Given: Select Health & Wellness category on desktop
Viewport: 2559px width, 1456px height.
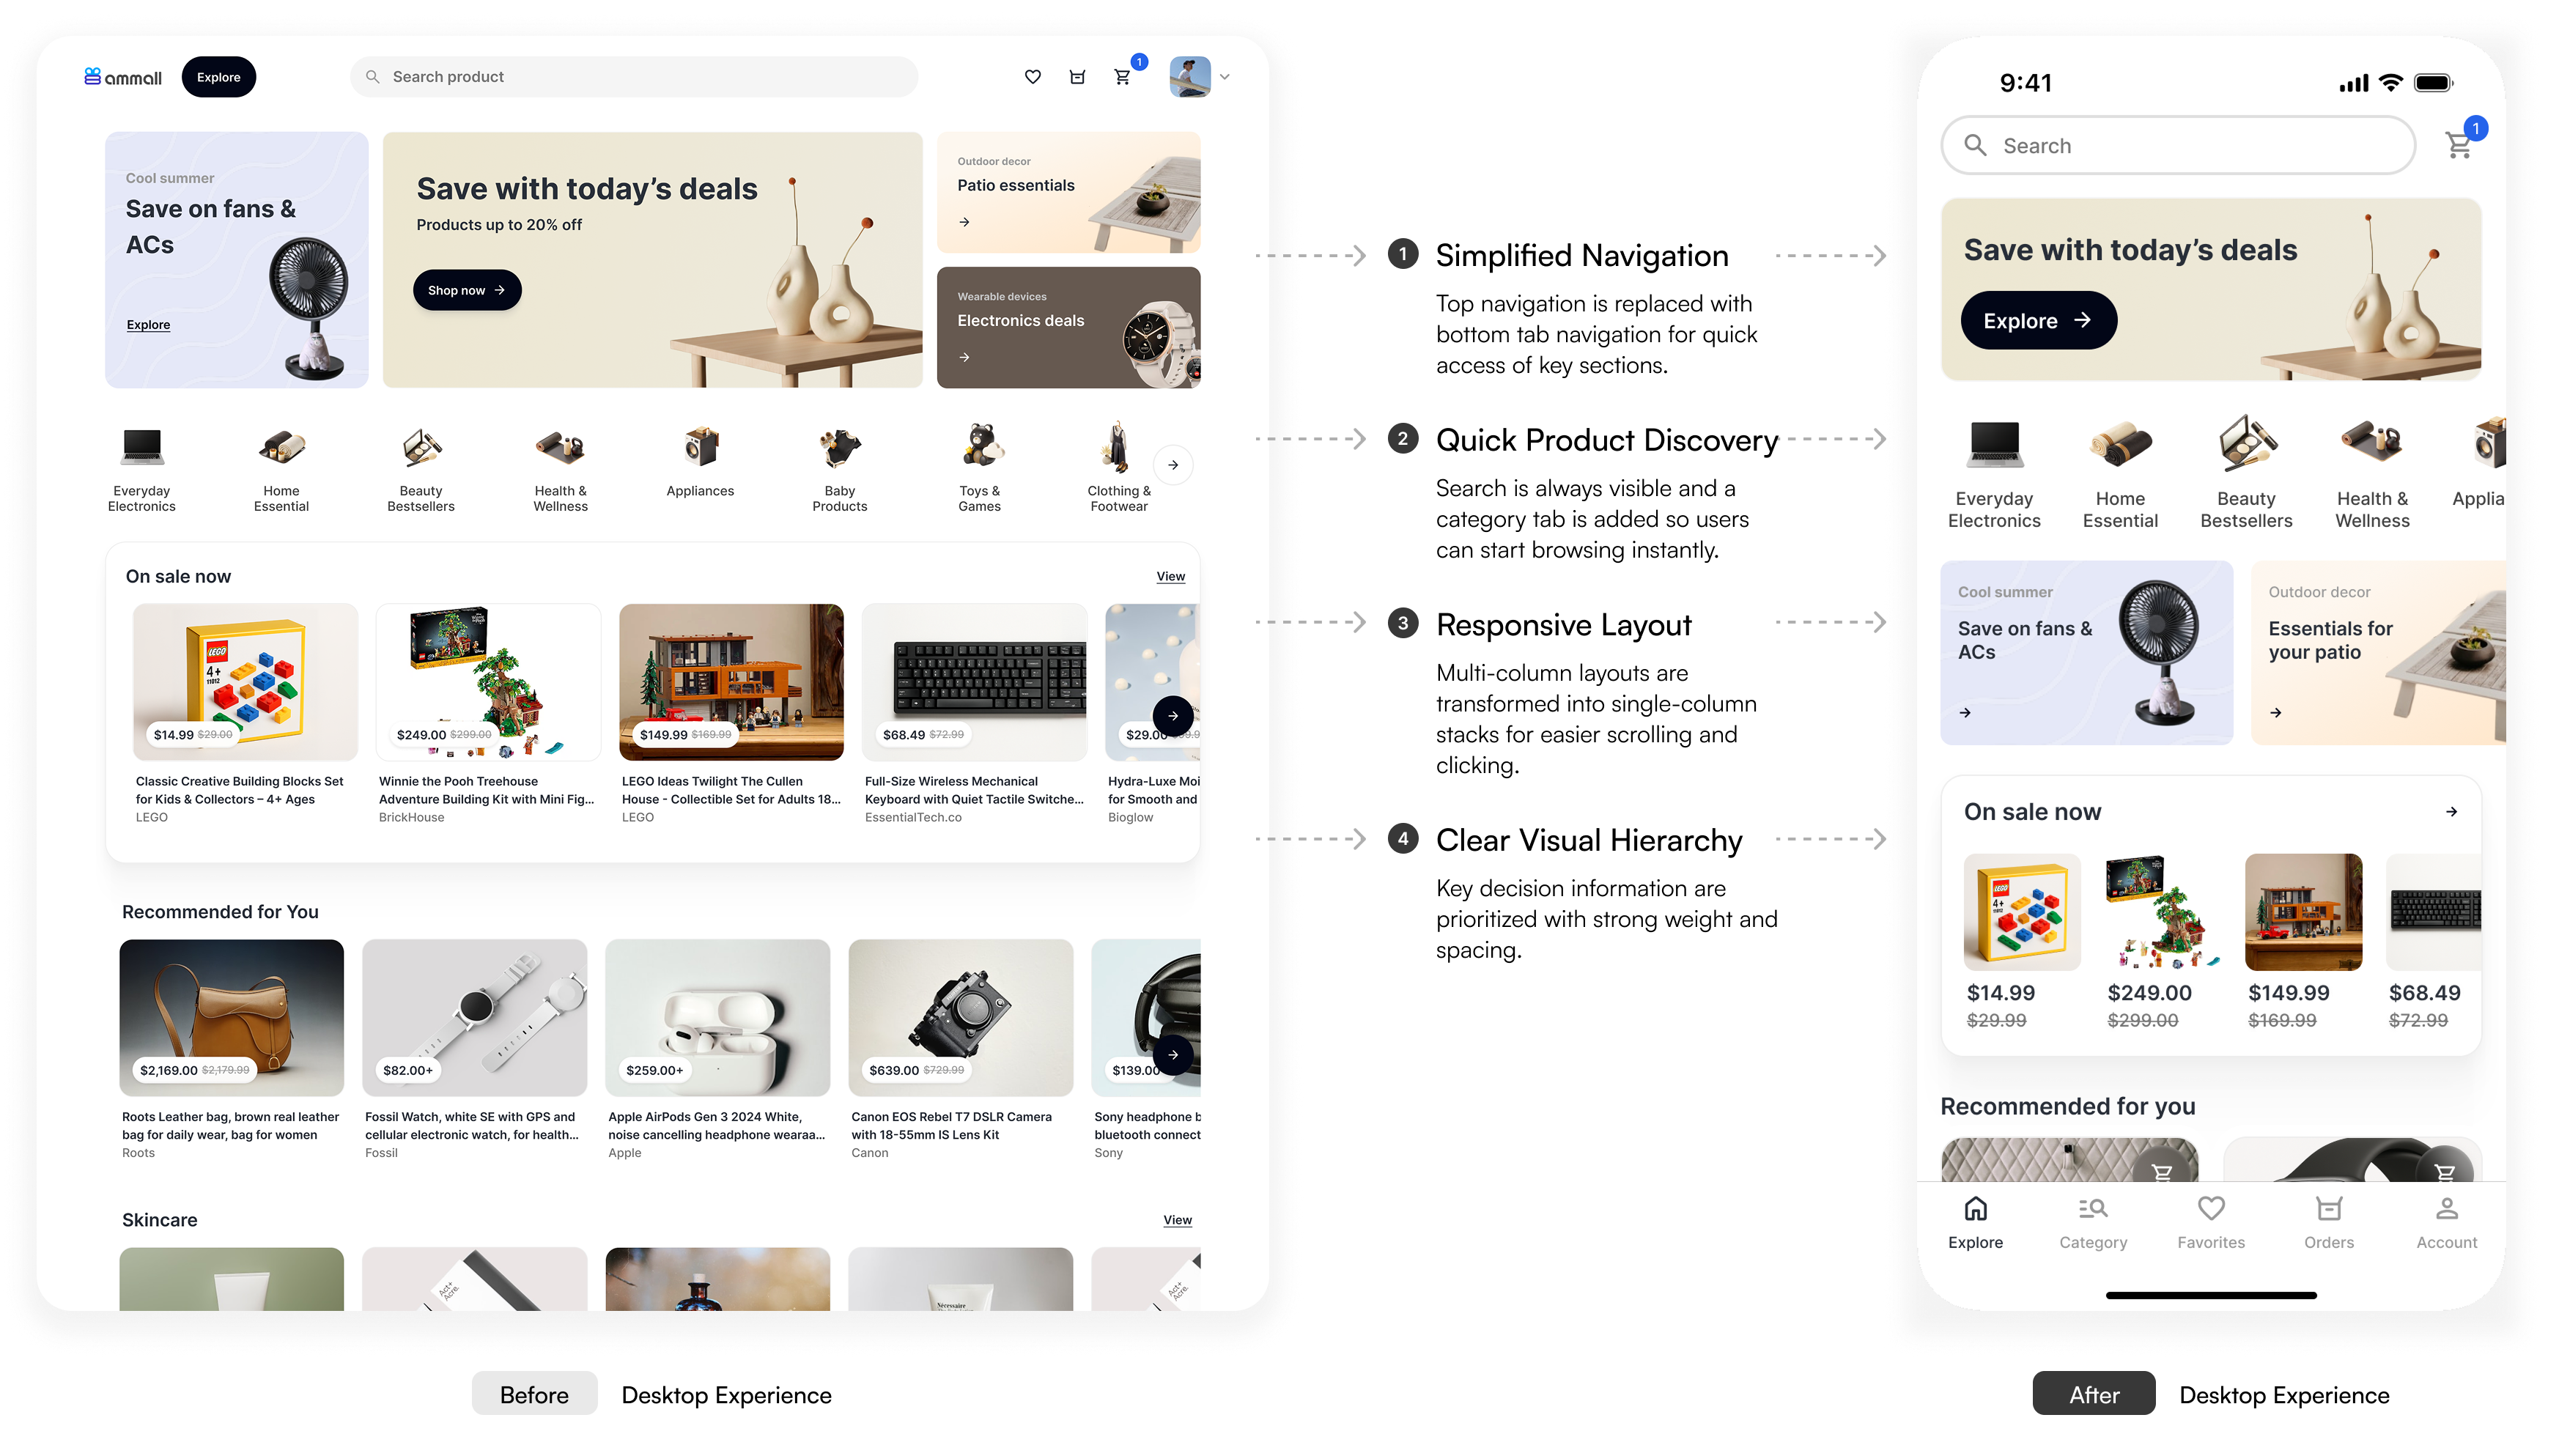Looking at the screenshot, I should tap(560, 468).
